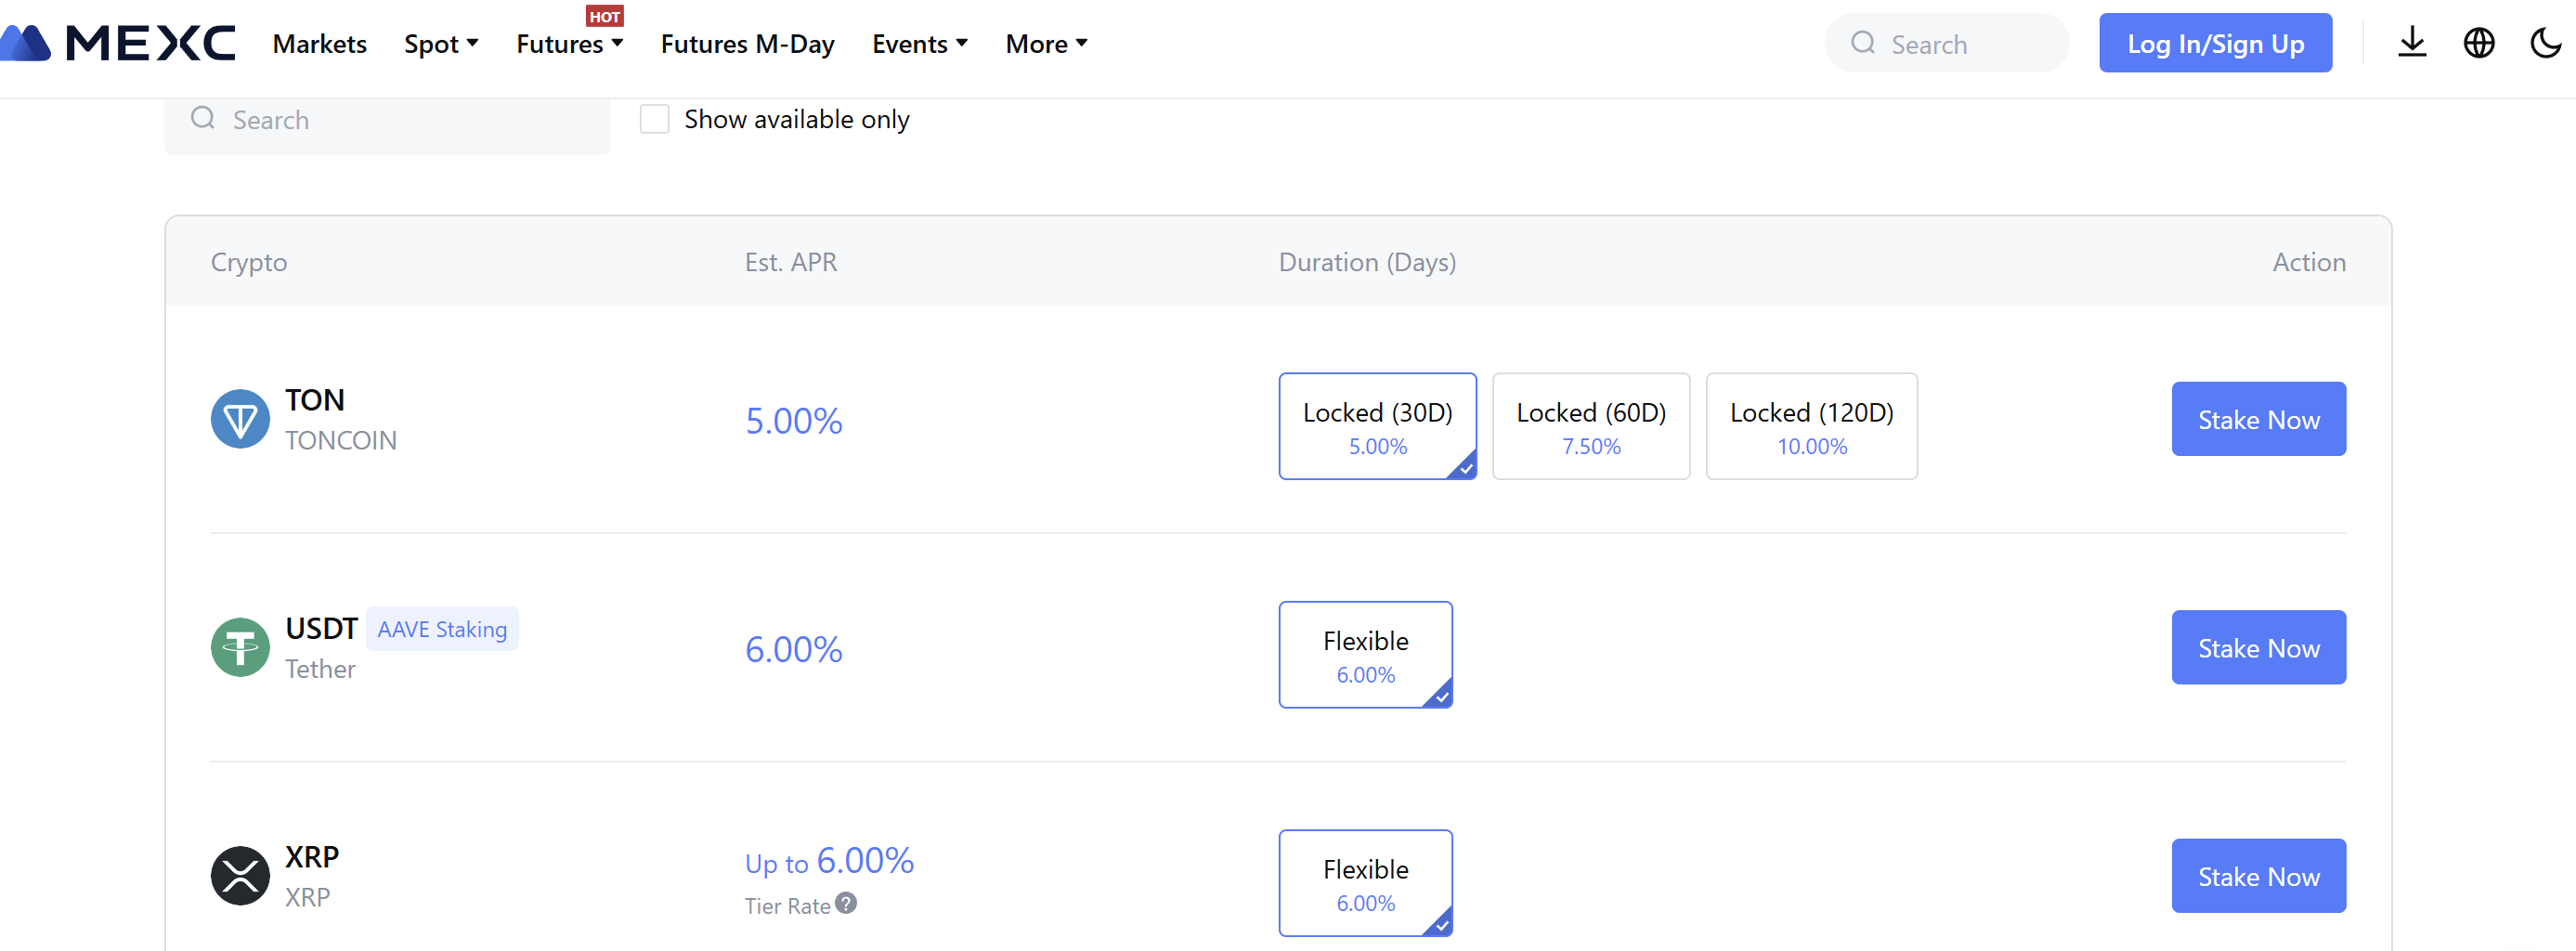This screenshot has height=951, width=2576.
Task: Click the Tier Rate help icon
Action: (846, 904)
